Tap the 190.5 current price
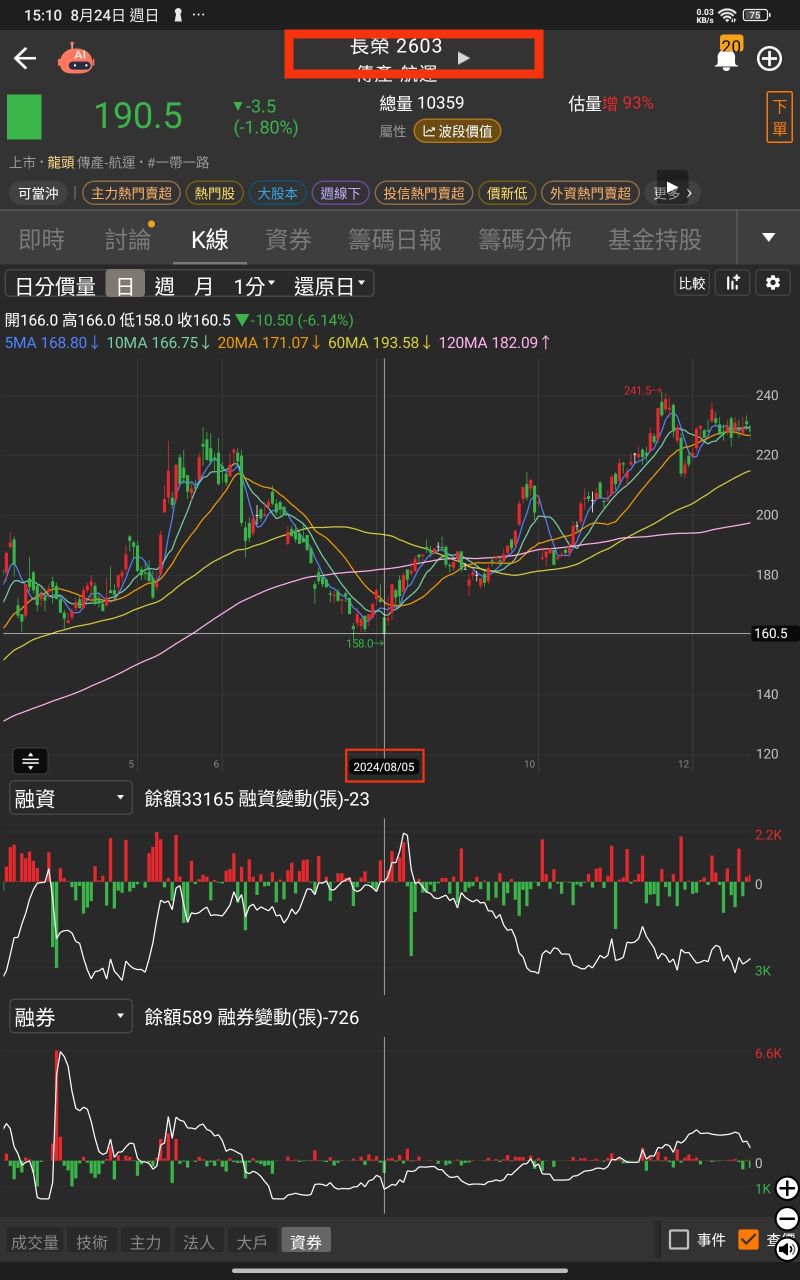Screen dimensions: 800x1280 pyautogui.click(x=138, y=116)
